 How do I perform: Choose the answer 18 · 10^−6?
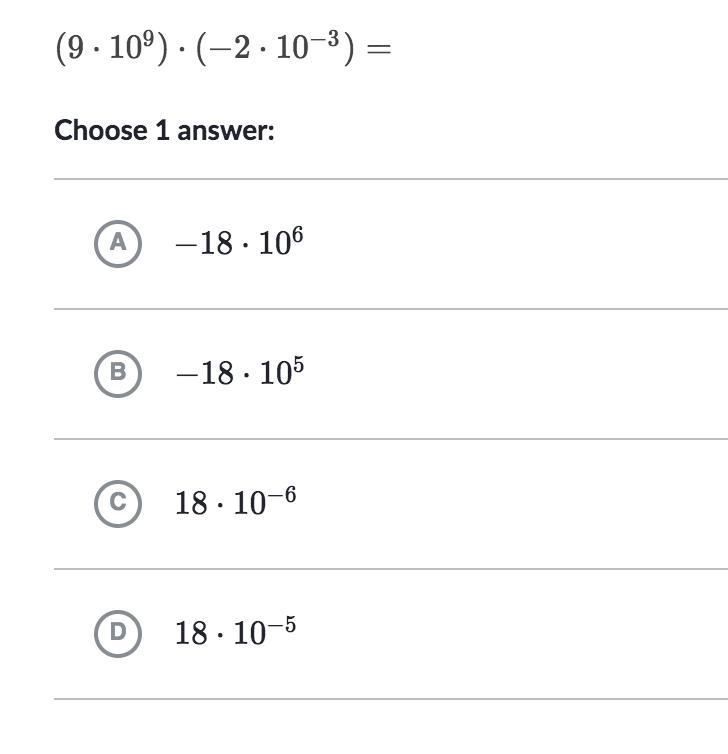click(236, 501)
